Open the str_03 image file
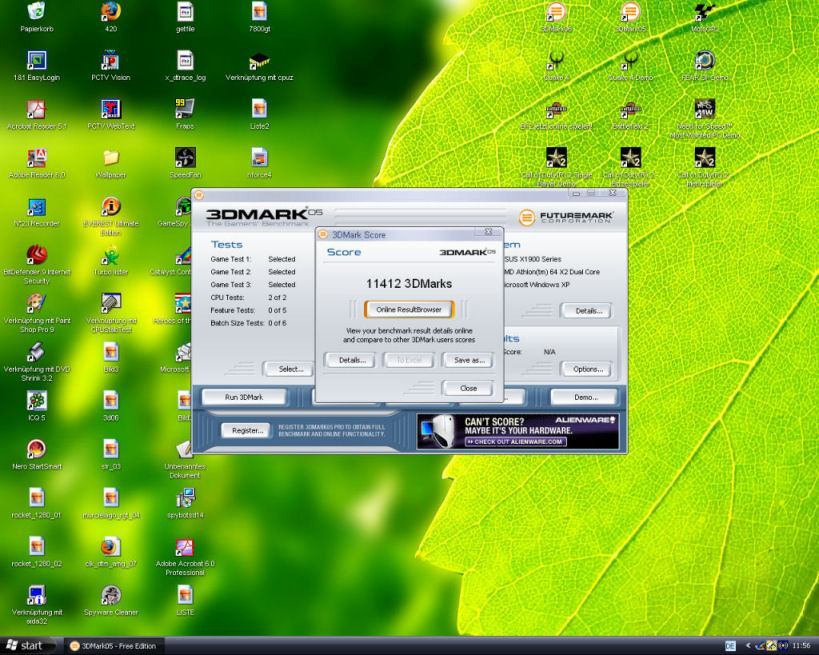 point(111,449)
